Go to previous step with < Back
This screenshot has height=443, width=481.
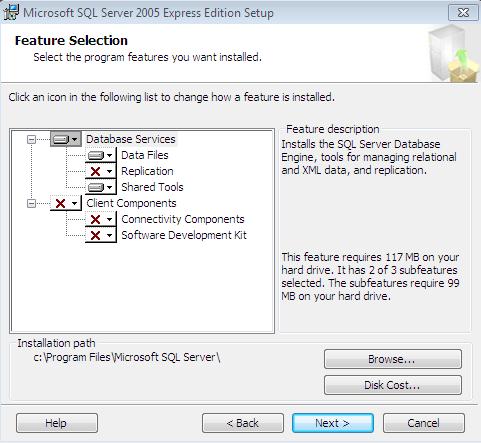pos(243,423)
